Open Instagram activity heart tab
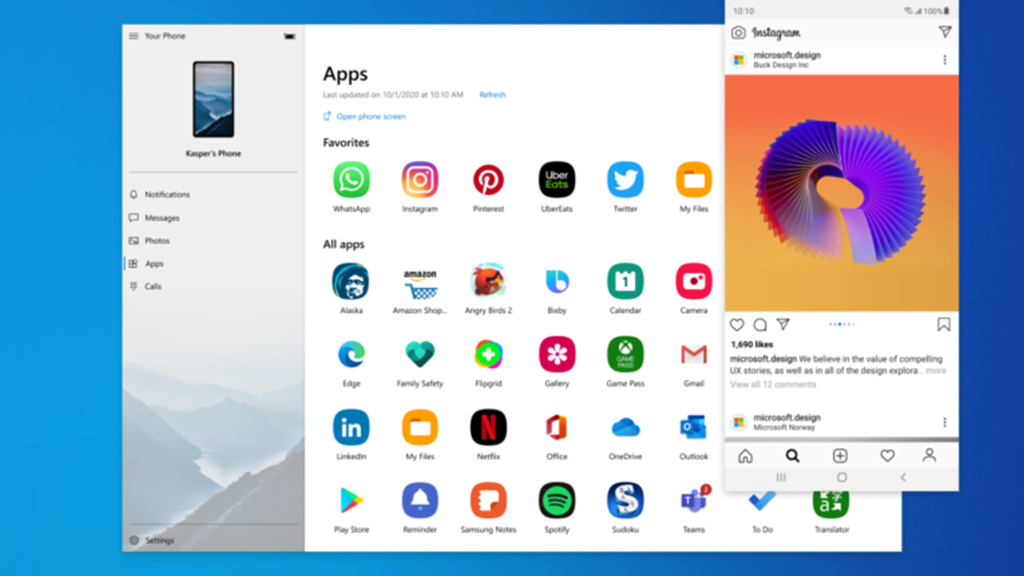This screenshot has height=576, width=1024. pos(887,456)
